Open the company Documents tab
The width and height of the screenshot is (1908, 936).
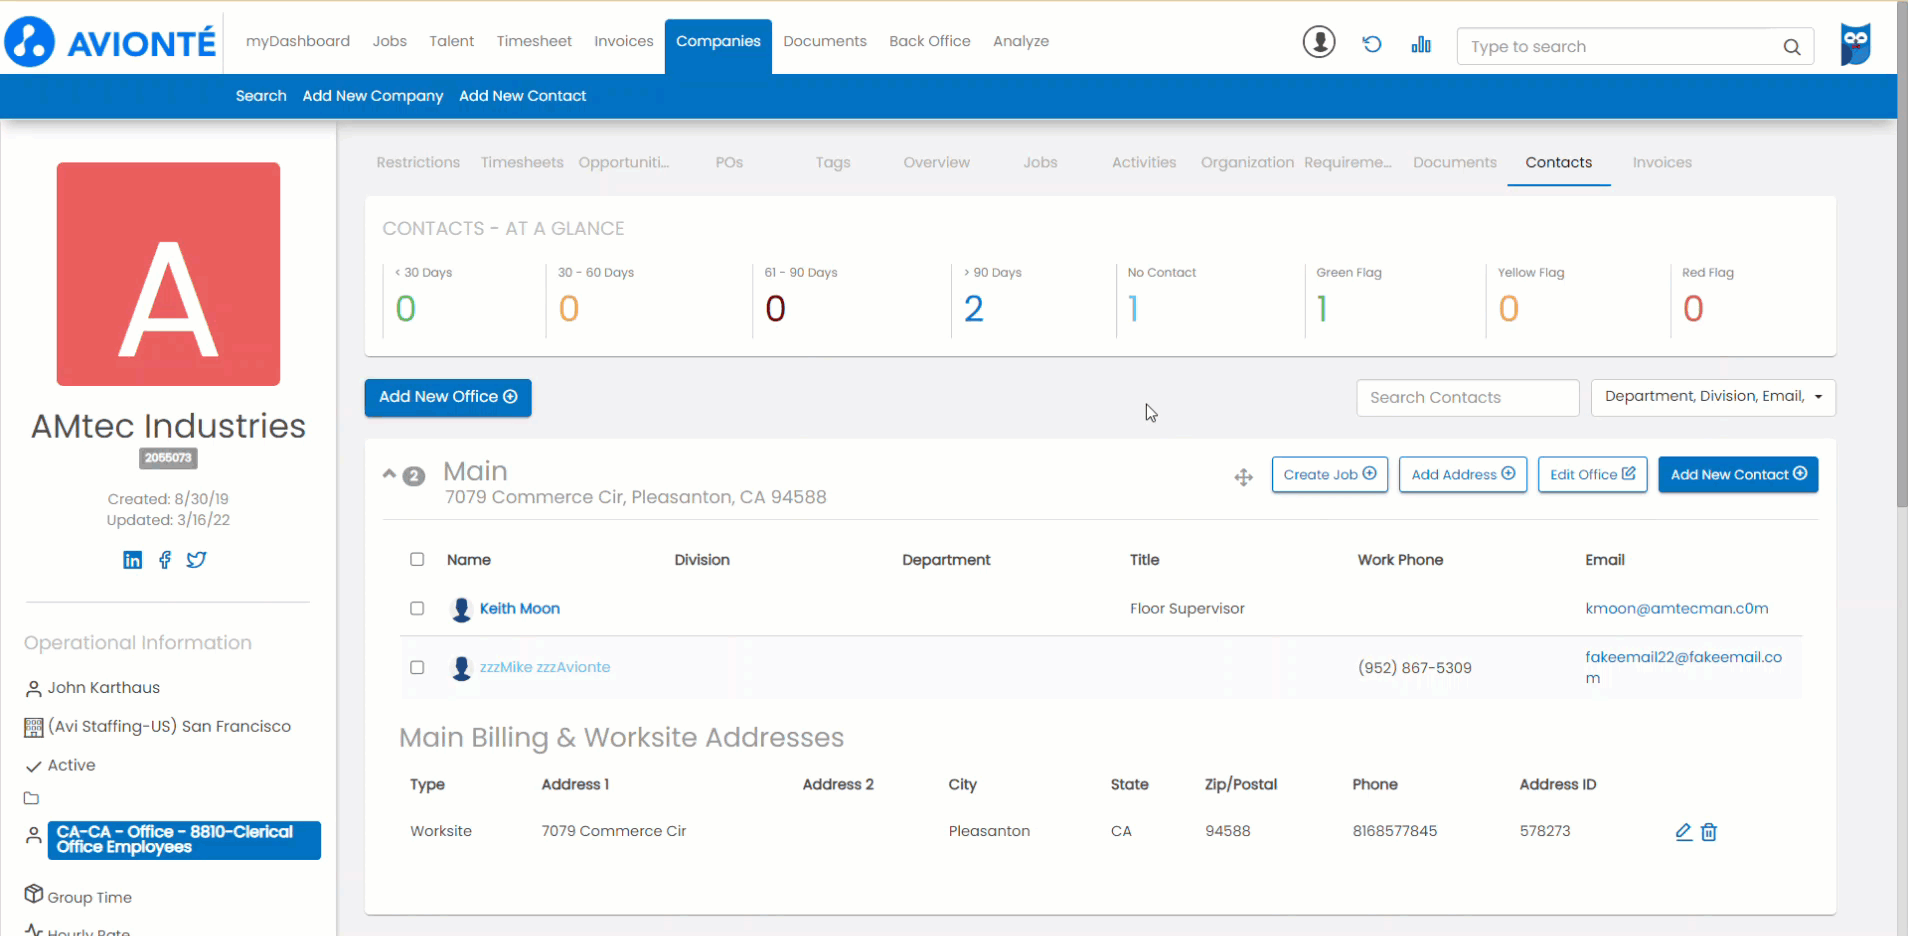click(1454, 162)
